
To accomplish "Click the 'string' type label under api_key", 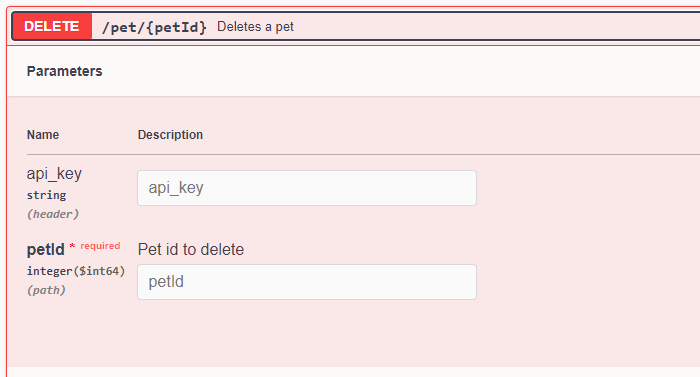I will tap(46, 195).
